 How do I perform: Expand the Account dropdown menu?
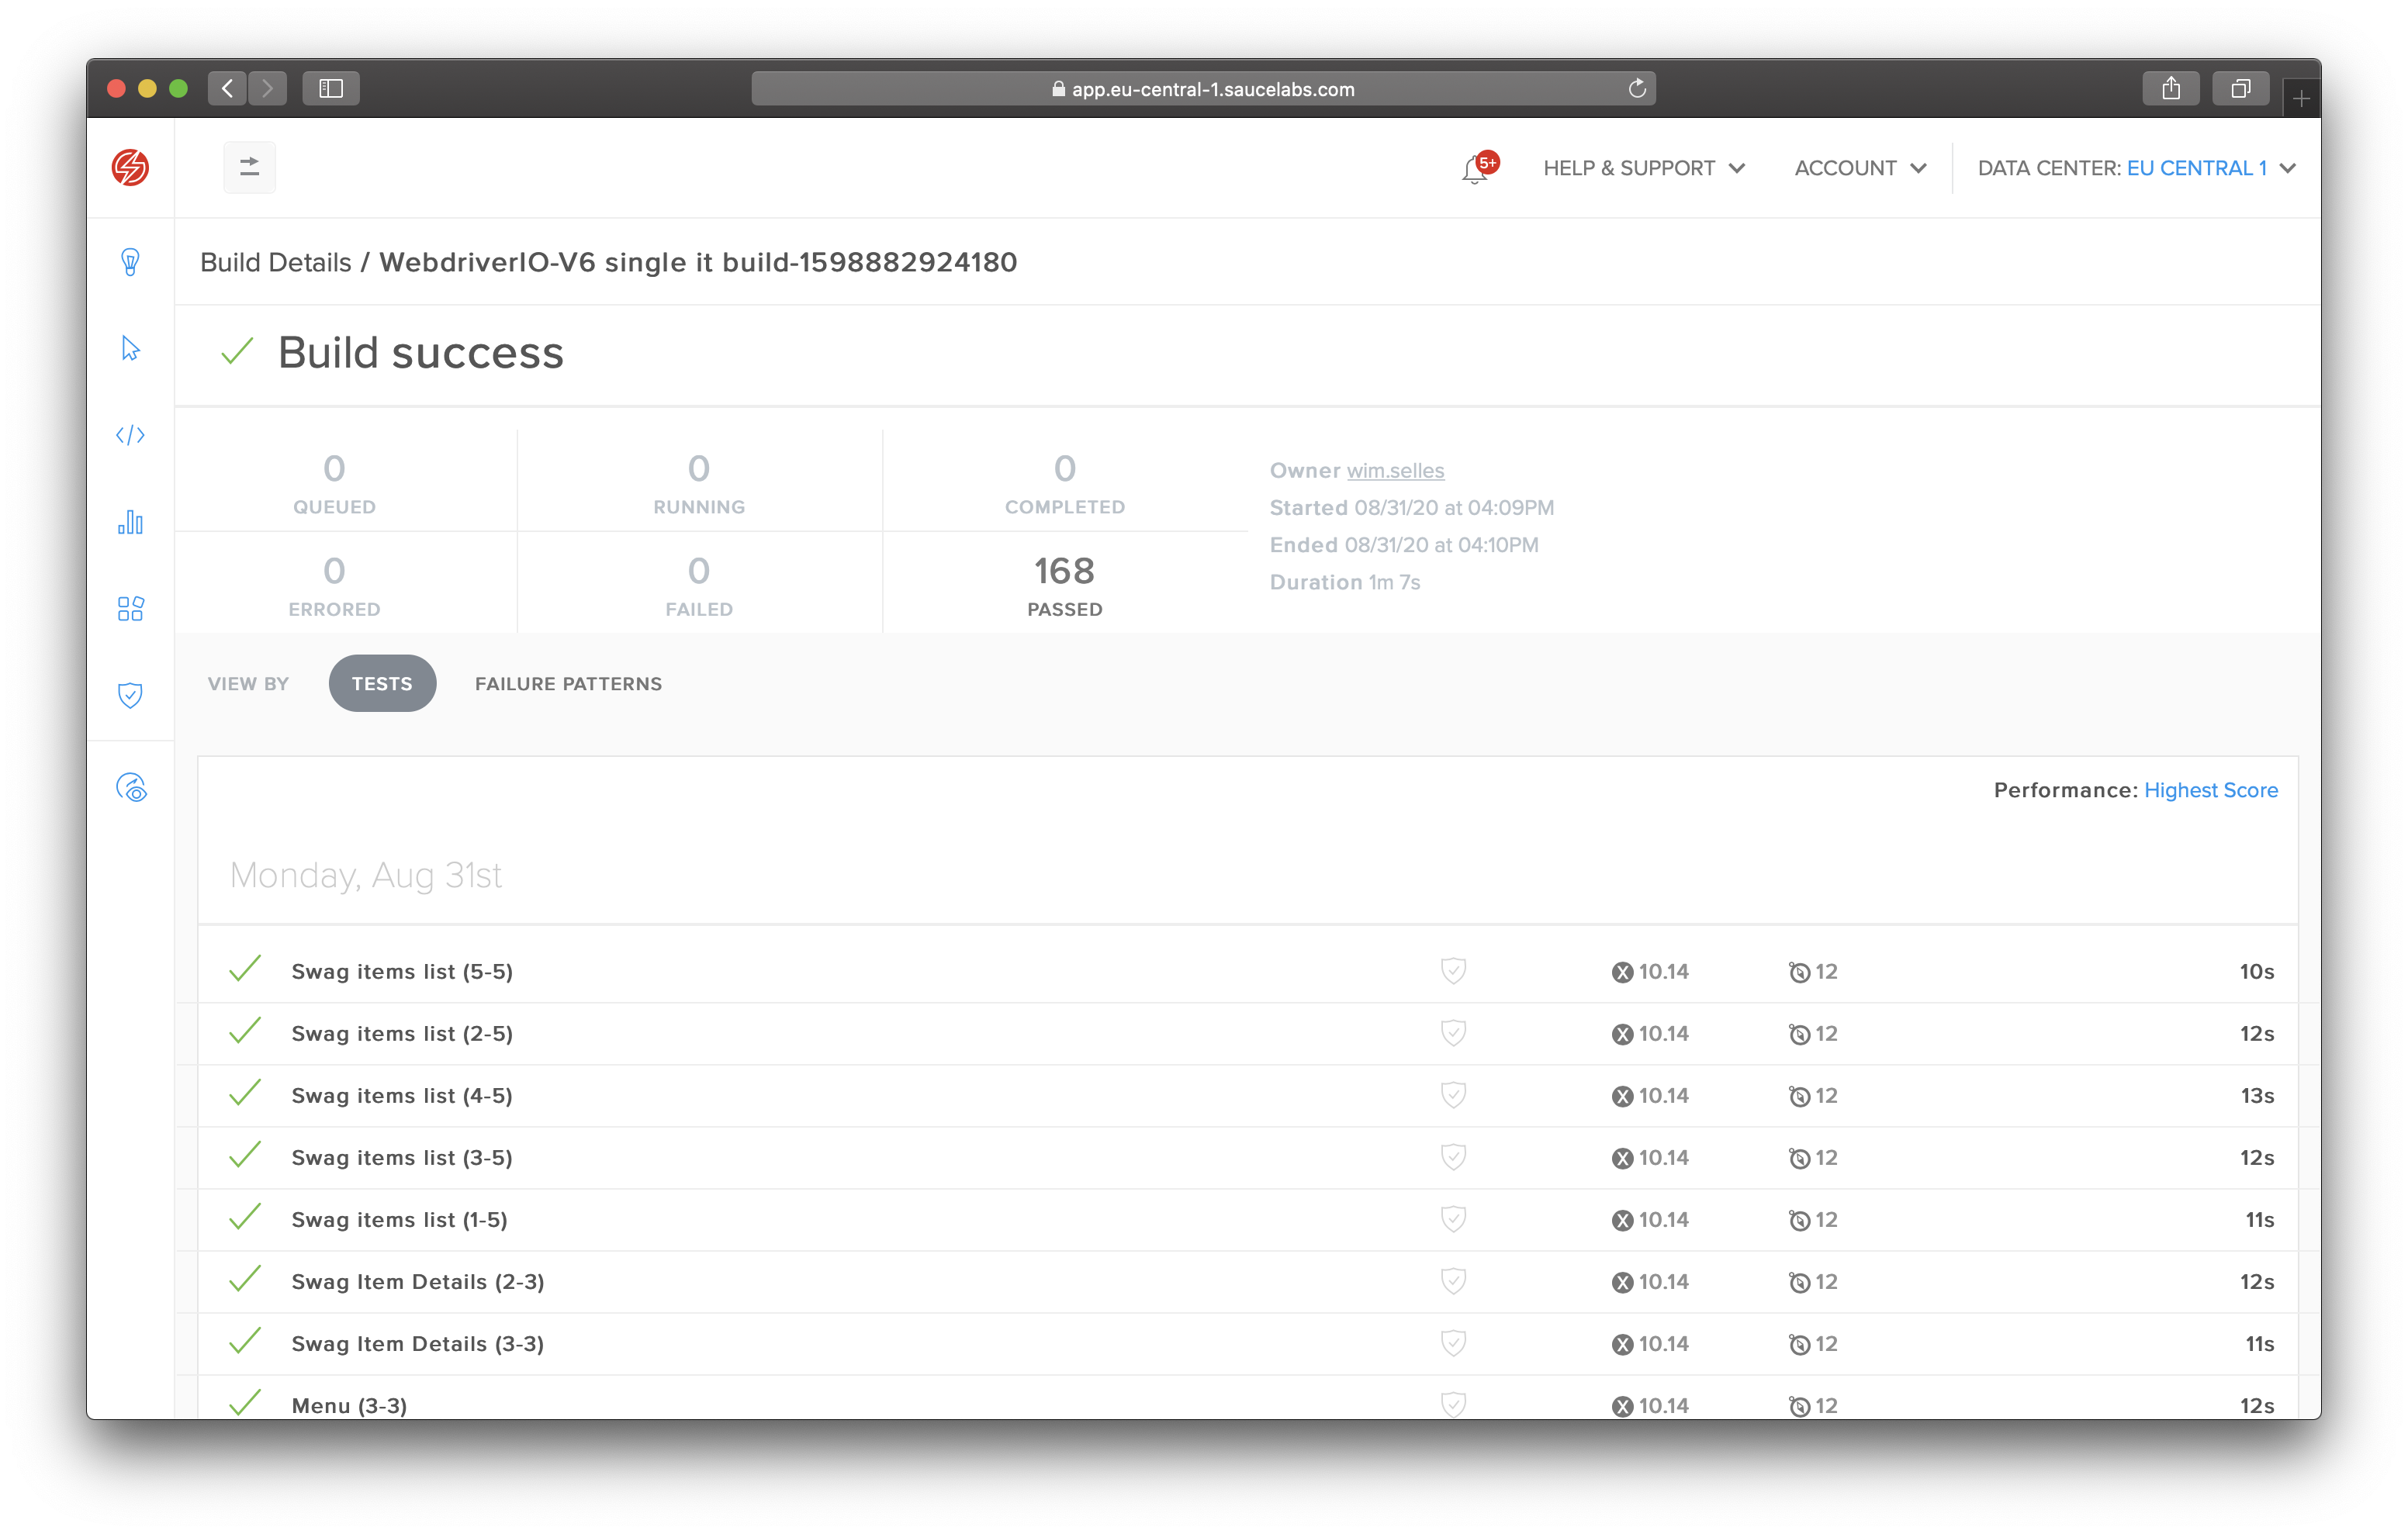pos(1859,168)
